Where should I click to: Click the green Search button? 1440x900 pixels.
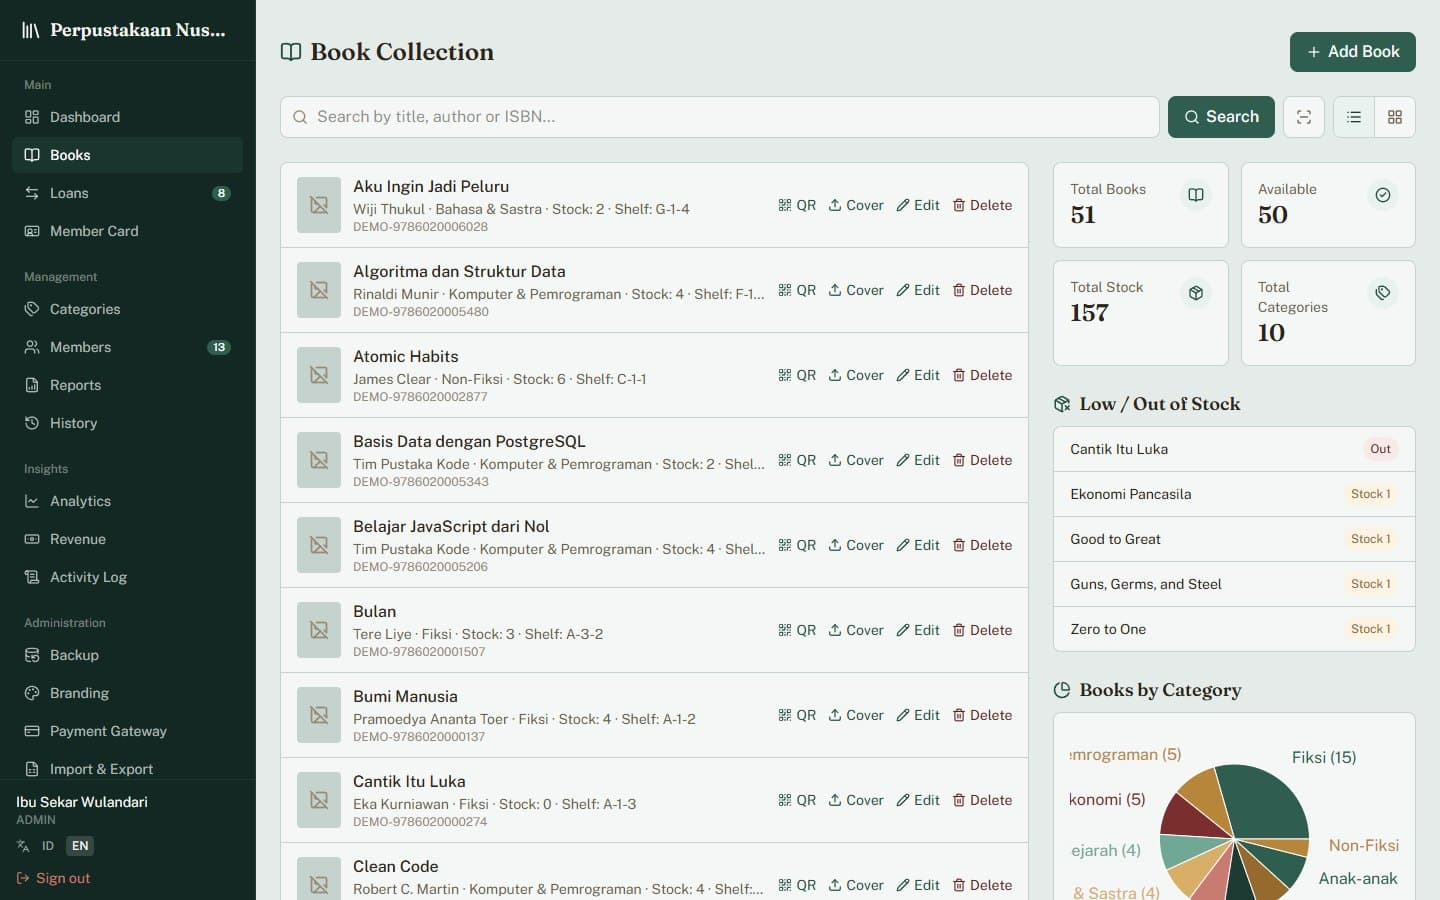click(x=1221, y=117)
